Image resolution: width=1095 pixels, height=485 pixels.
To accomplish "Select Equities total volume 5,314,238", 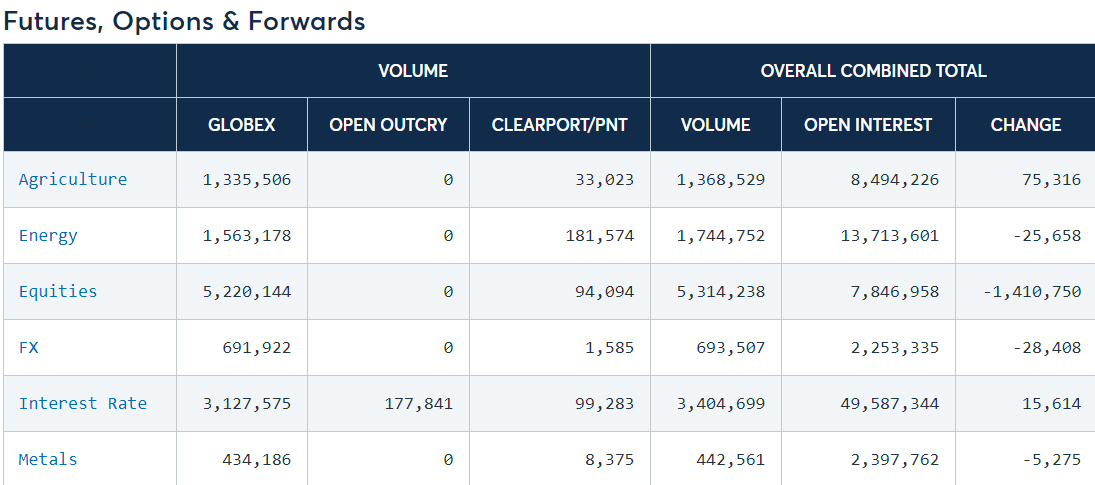I will tap(721, 292).
